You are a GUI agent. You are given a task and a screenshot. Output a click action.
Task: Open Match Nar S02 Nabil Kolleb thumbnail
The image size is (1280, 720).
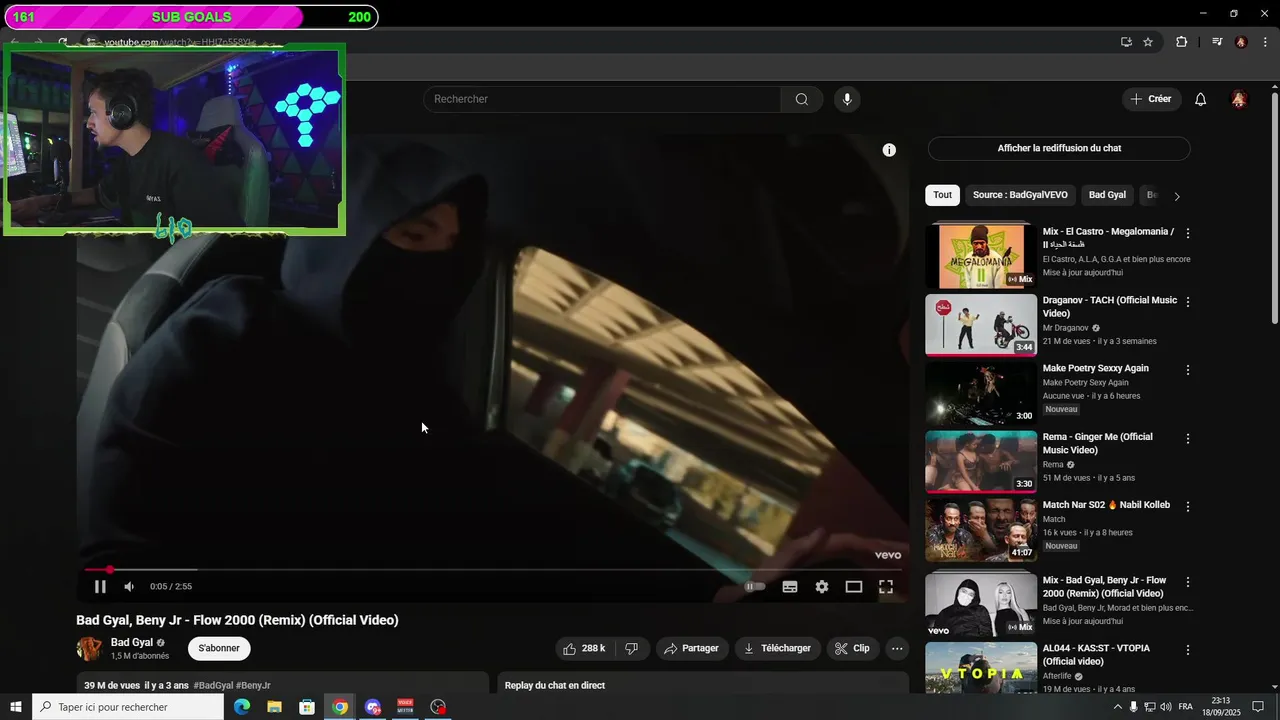[981, 530]
